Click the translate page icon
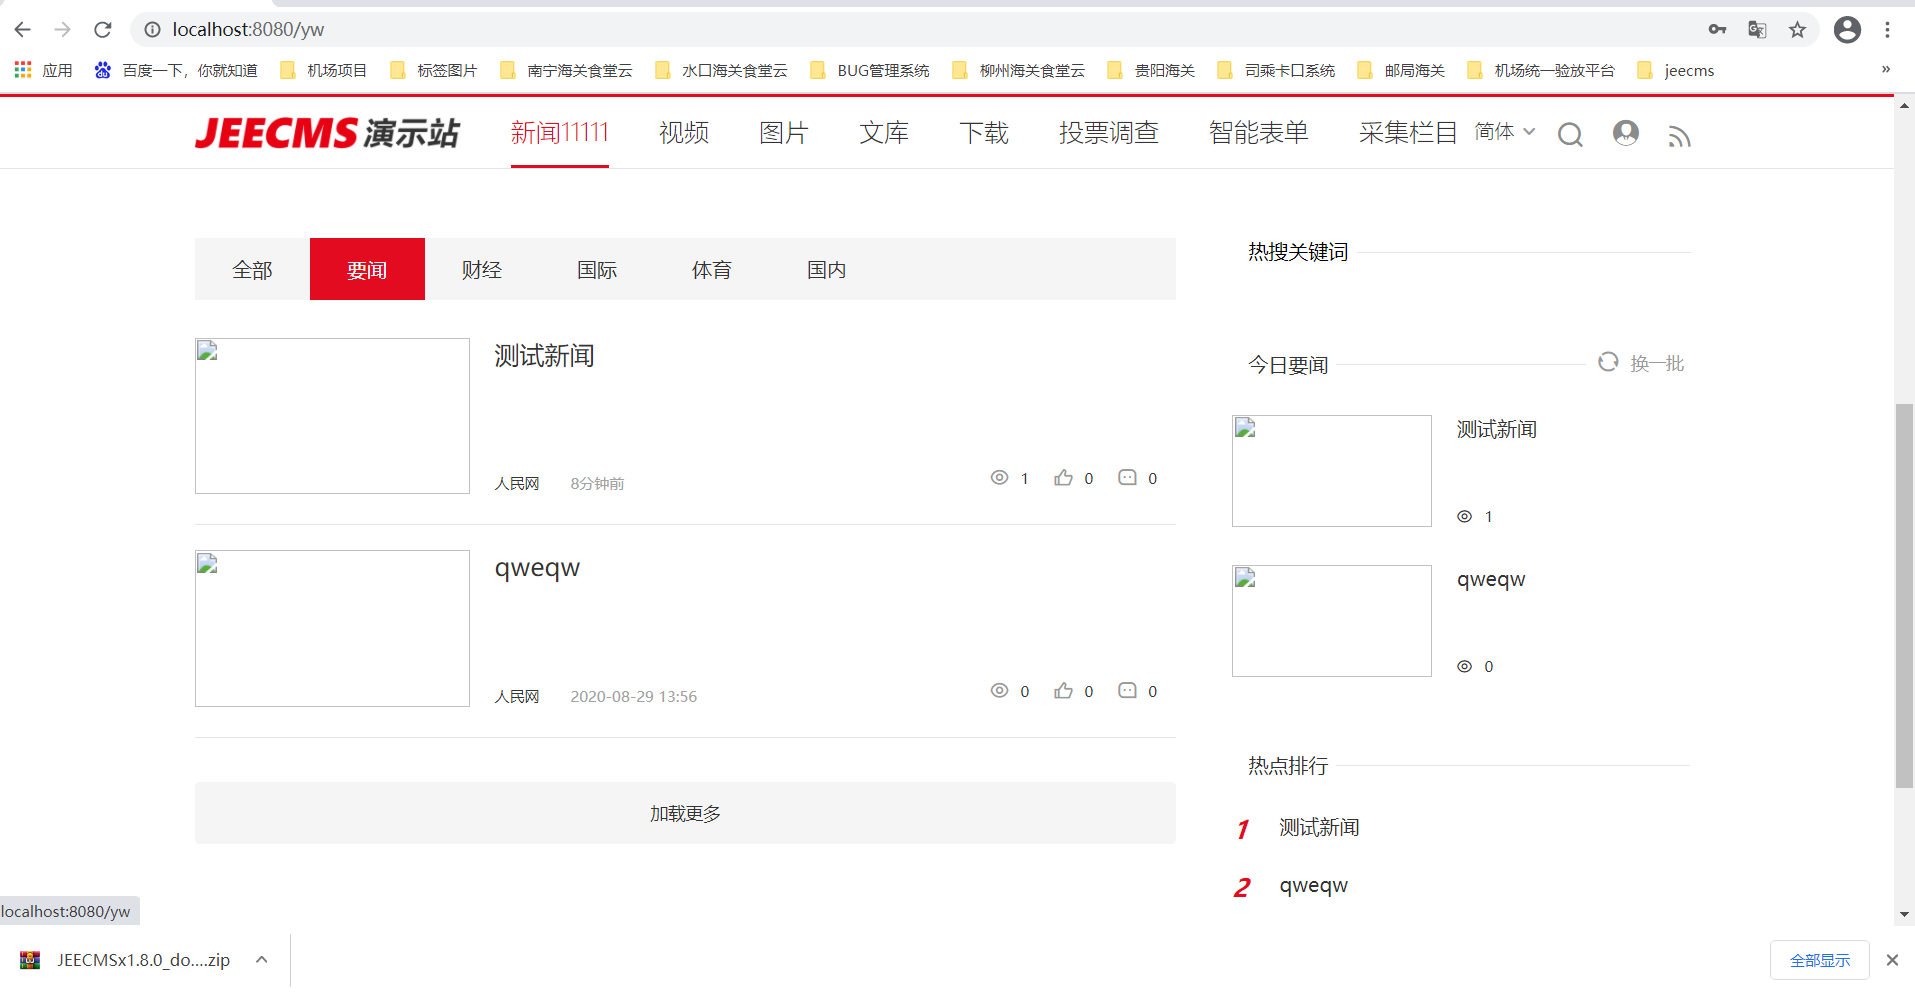Viewport: 1915px width, 994px height. point(1757,30)
